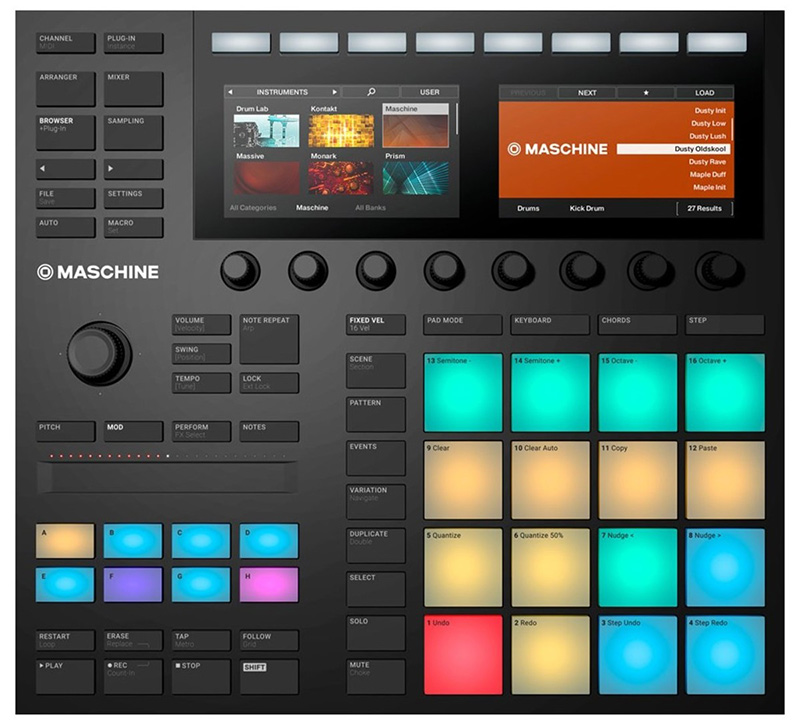The image size is (800, 723).
Task: Click the search magnifier icon on the left display
Action: (371, 92)
